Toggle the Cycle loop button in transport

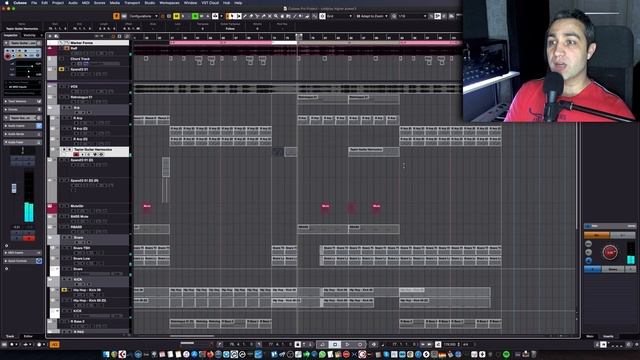pos(322,344)
